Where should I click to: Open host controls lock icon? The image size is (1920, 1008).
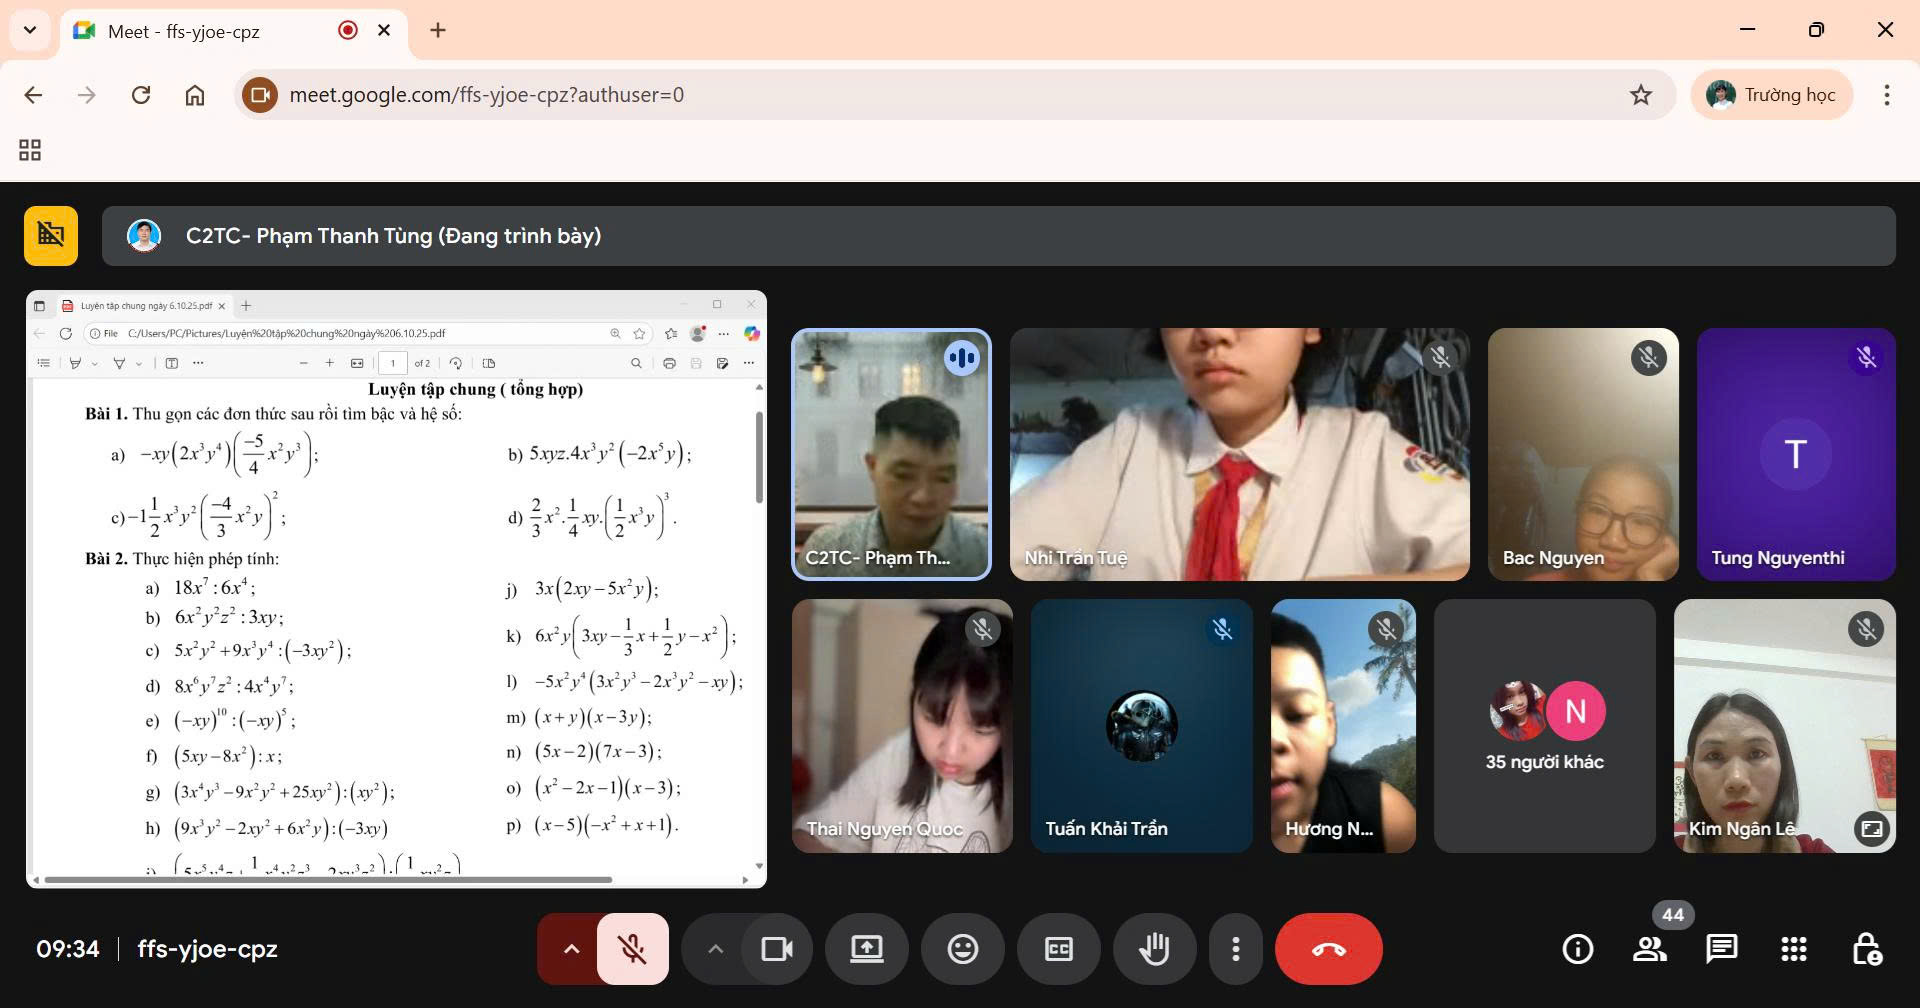[1866, 949]
